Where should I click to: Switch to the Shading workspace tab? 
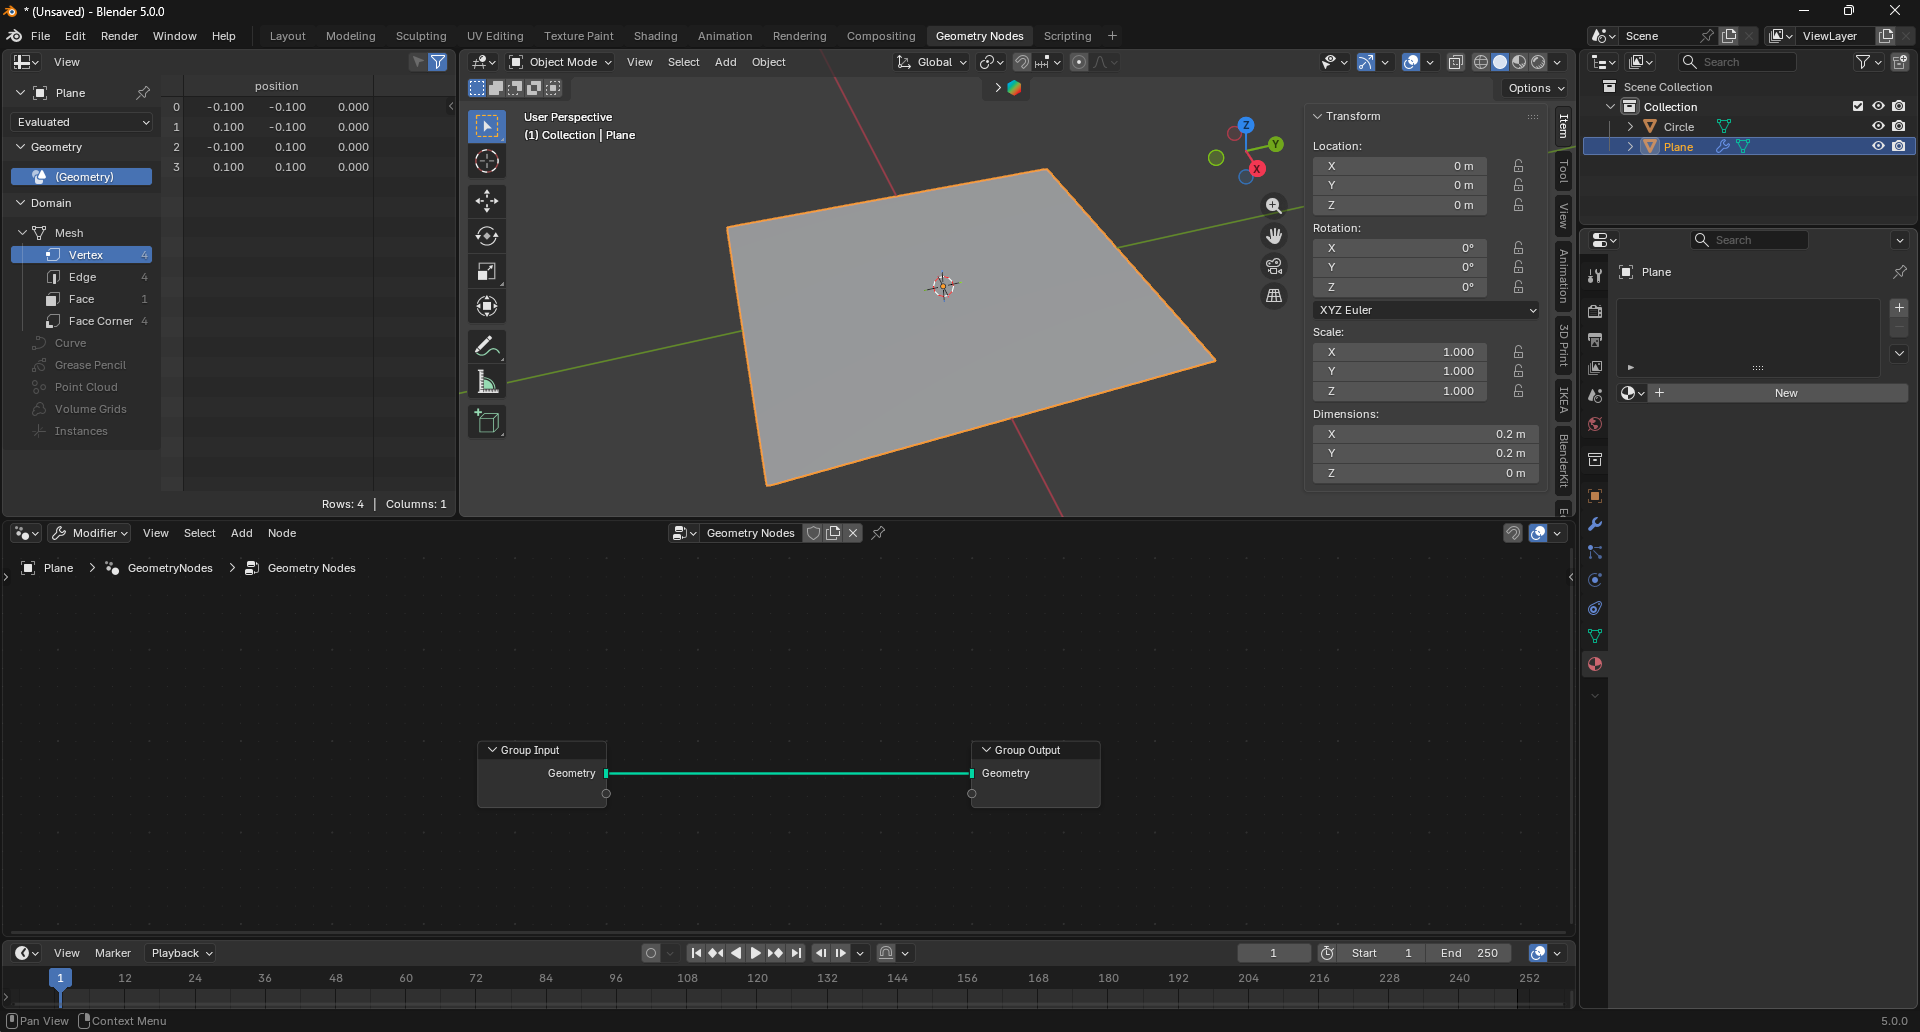tap(655, 36)
